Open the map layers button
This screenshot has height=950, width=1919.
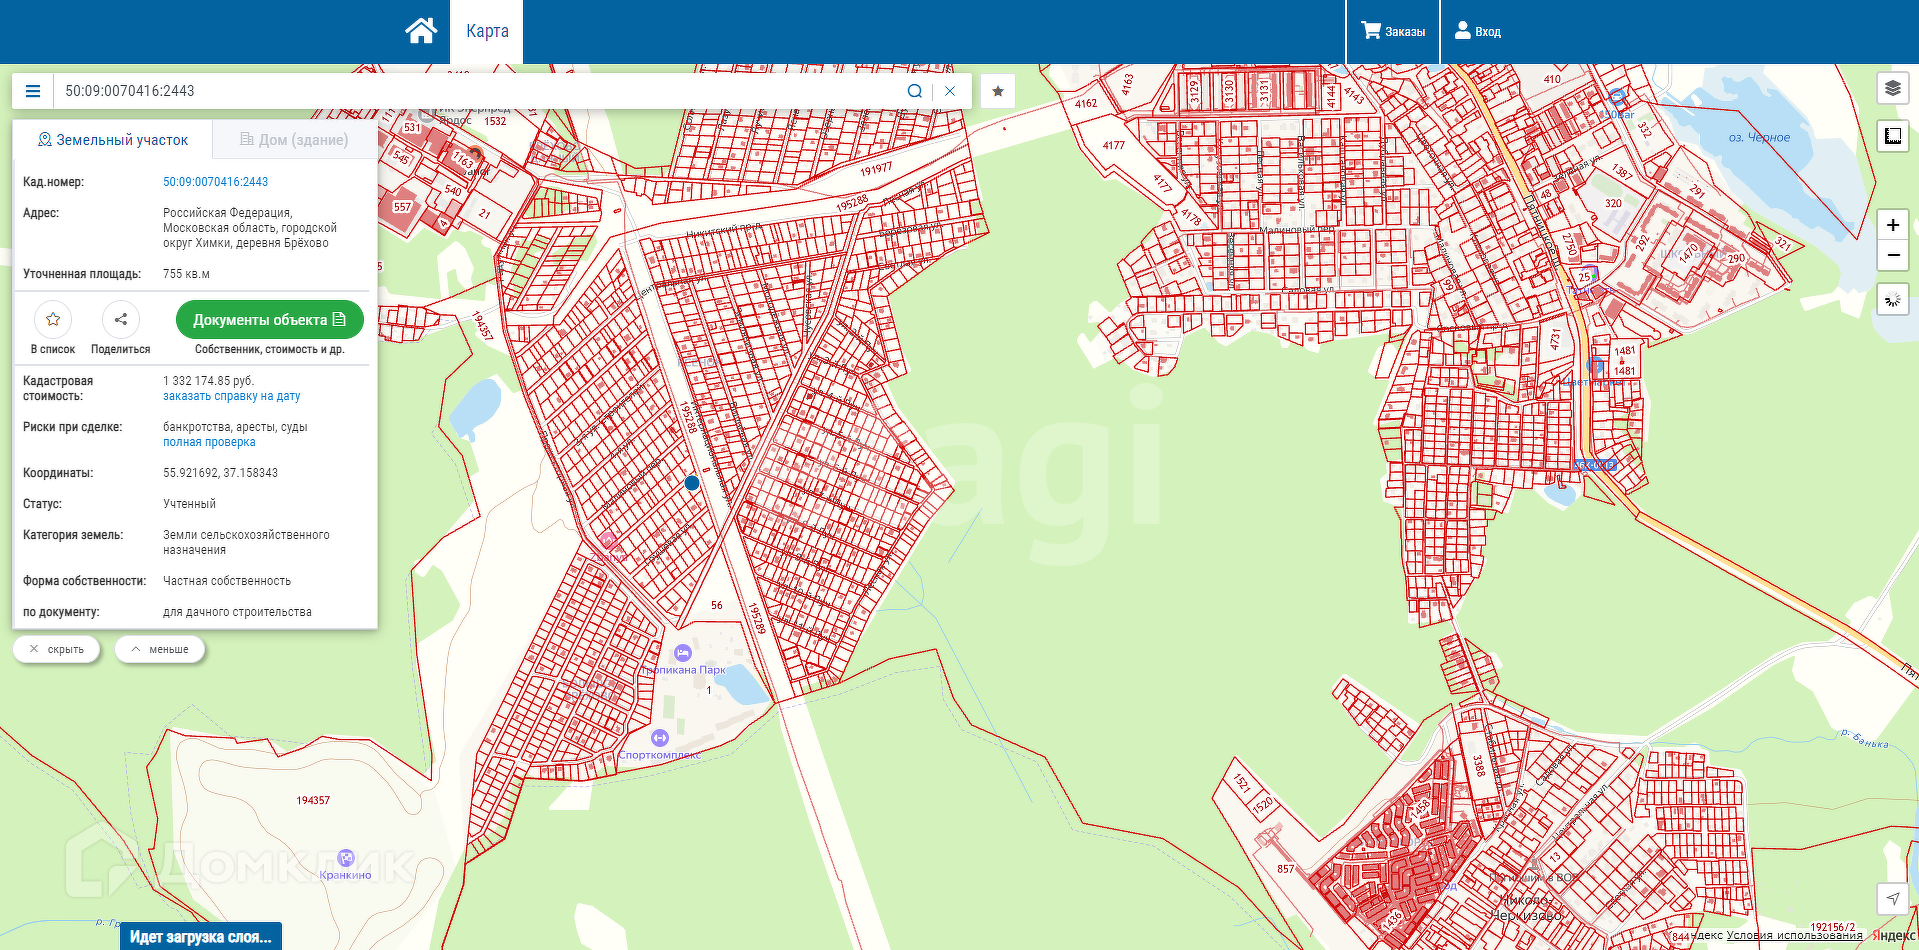(x=1893, y=88)
